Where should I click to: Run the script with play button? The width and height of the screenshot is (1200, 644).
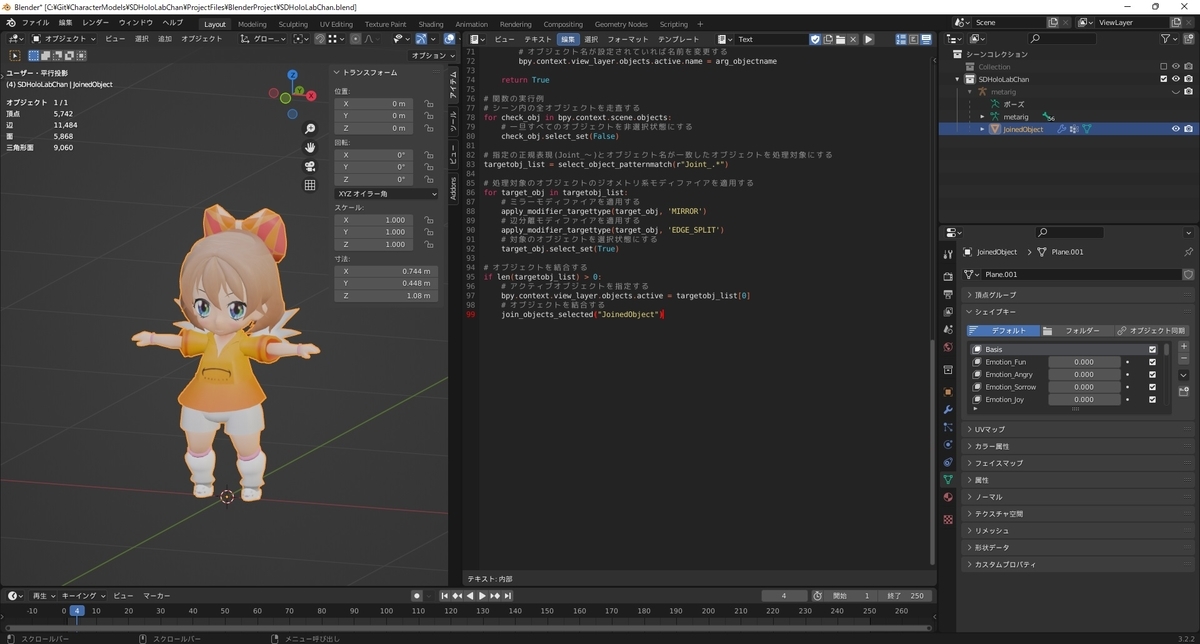click(x=868, y=39)
